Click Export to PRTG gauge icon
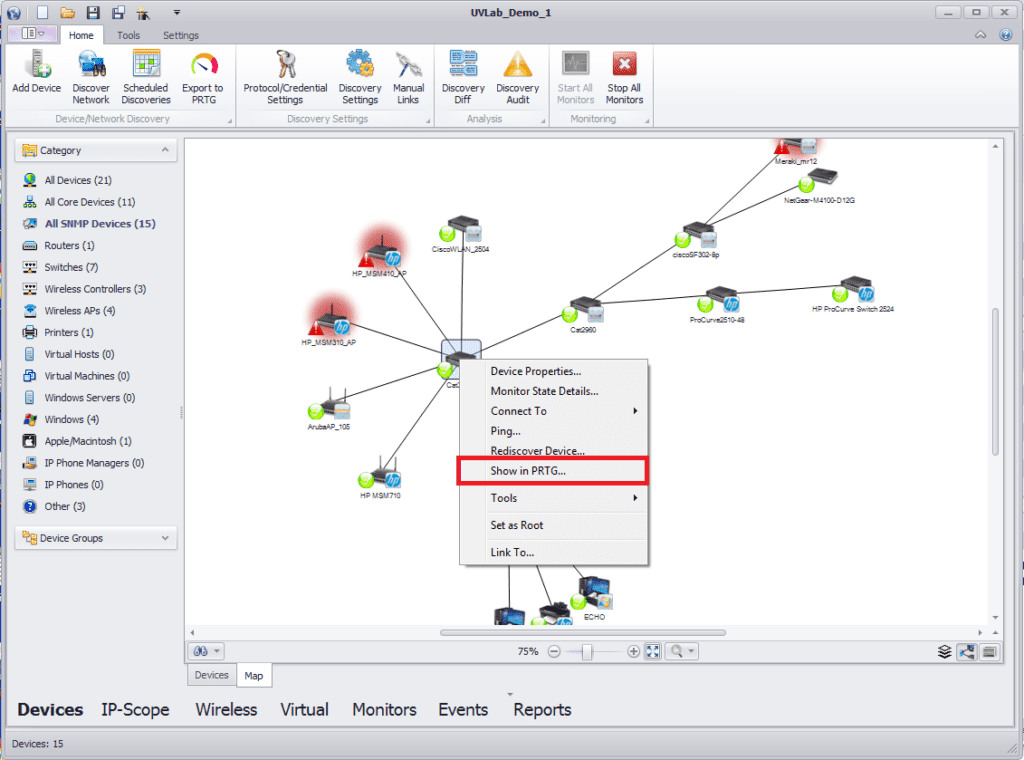This screenshot has height=760, width=1024. click(x=203, y=64)
